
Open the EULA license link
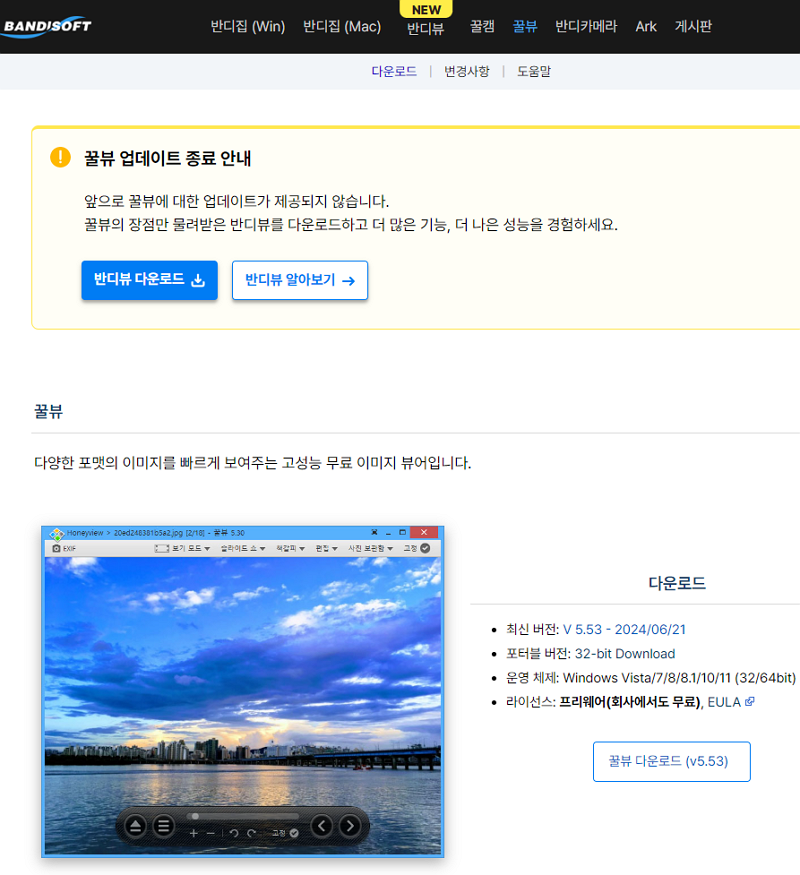(731, 702)
